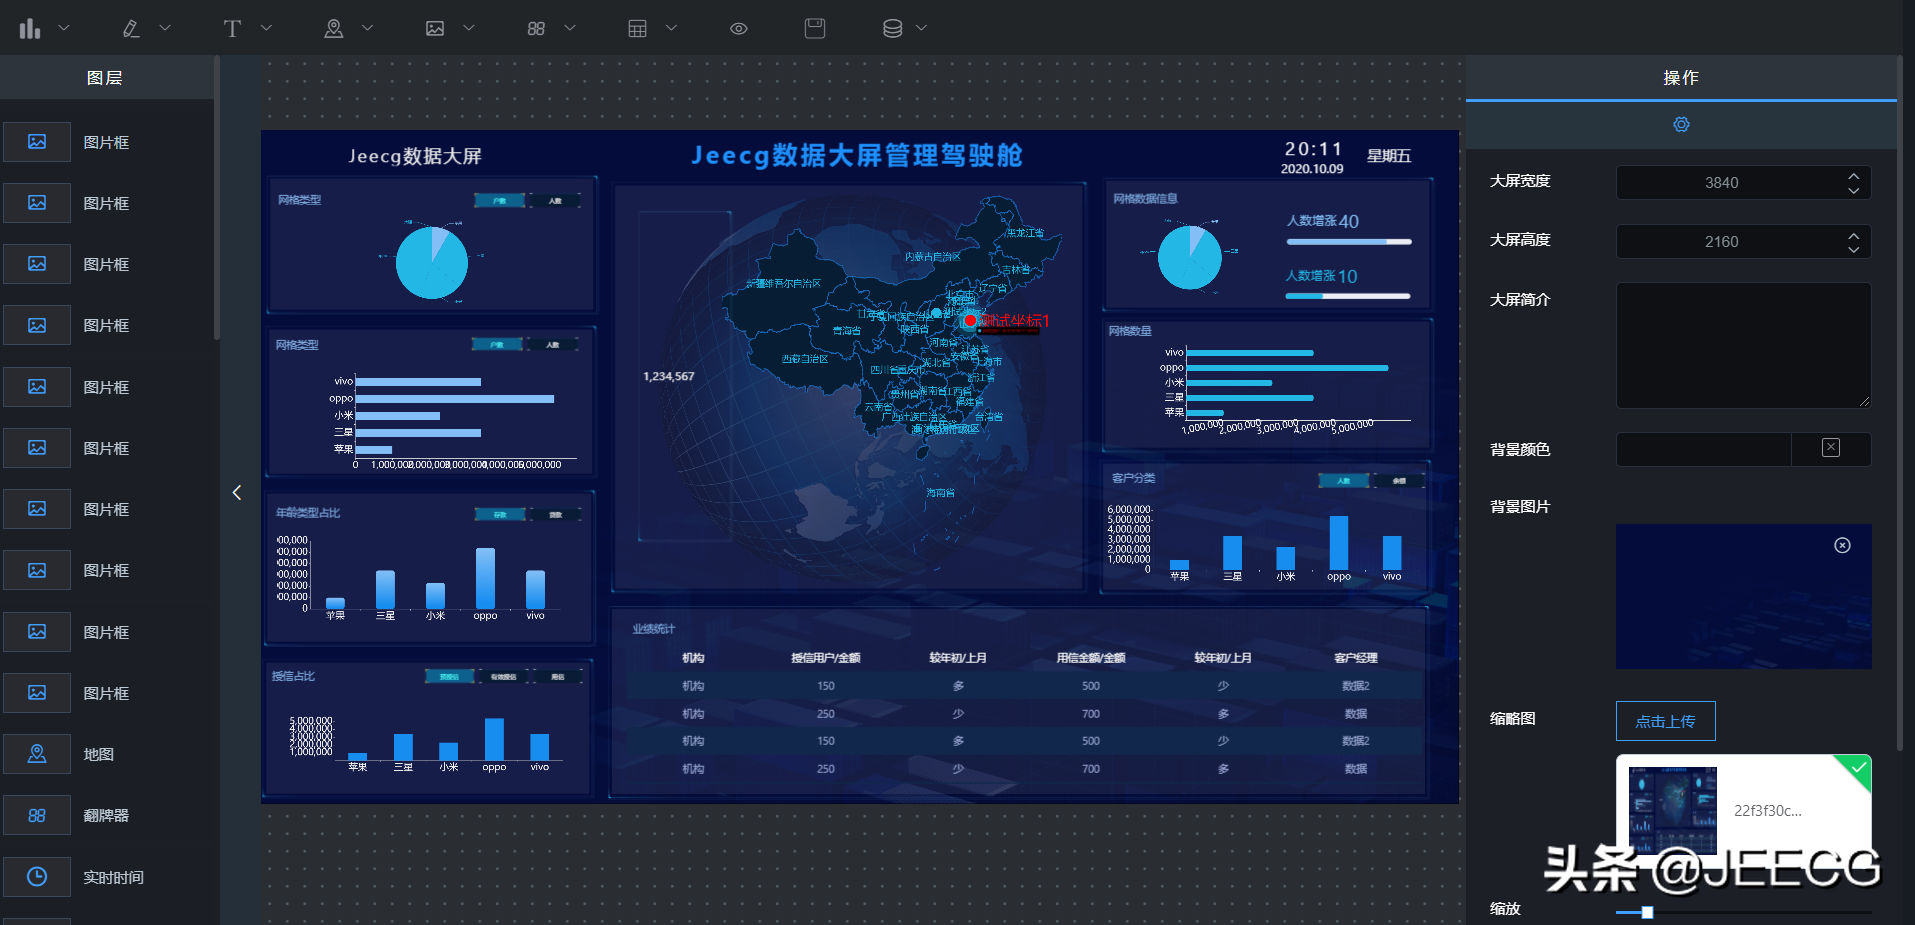Expand the table tool dropdown chevron

coord(671,28)
